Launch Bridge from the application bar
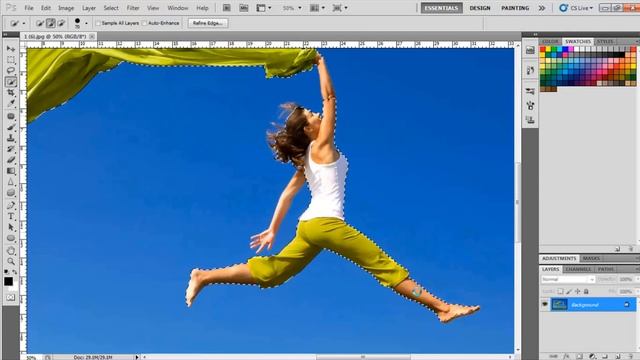The width and height of the screenshot is (640, 360). (227, 8)
